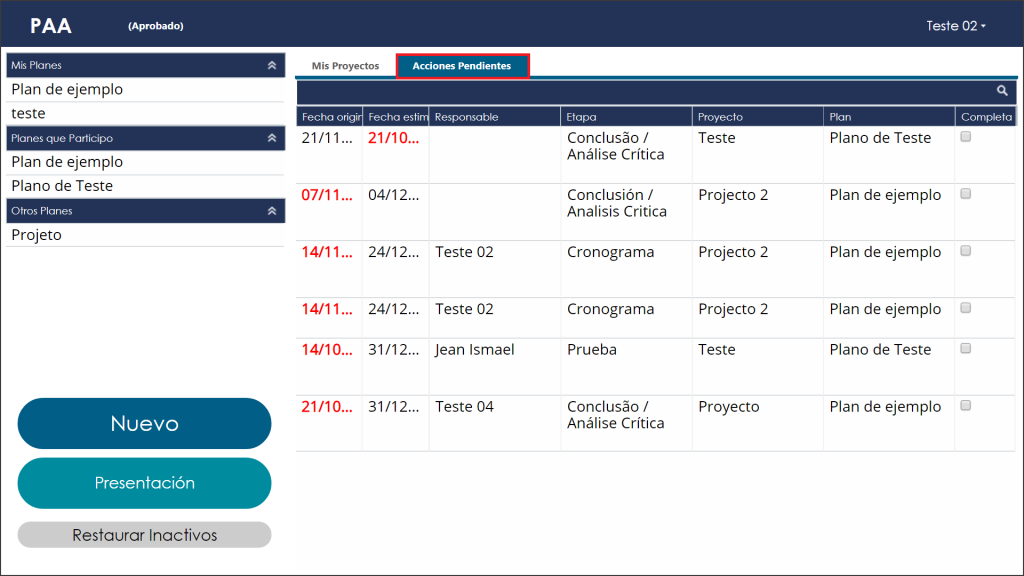
Task: Open Plan de ejemplo under Mis Planes
Action: (145, 89)
